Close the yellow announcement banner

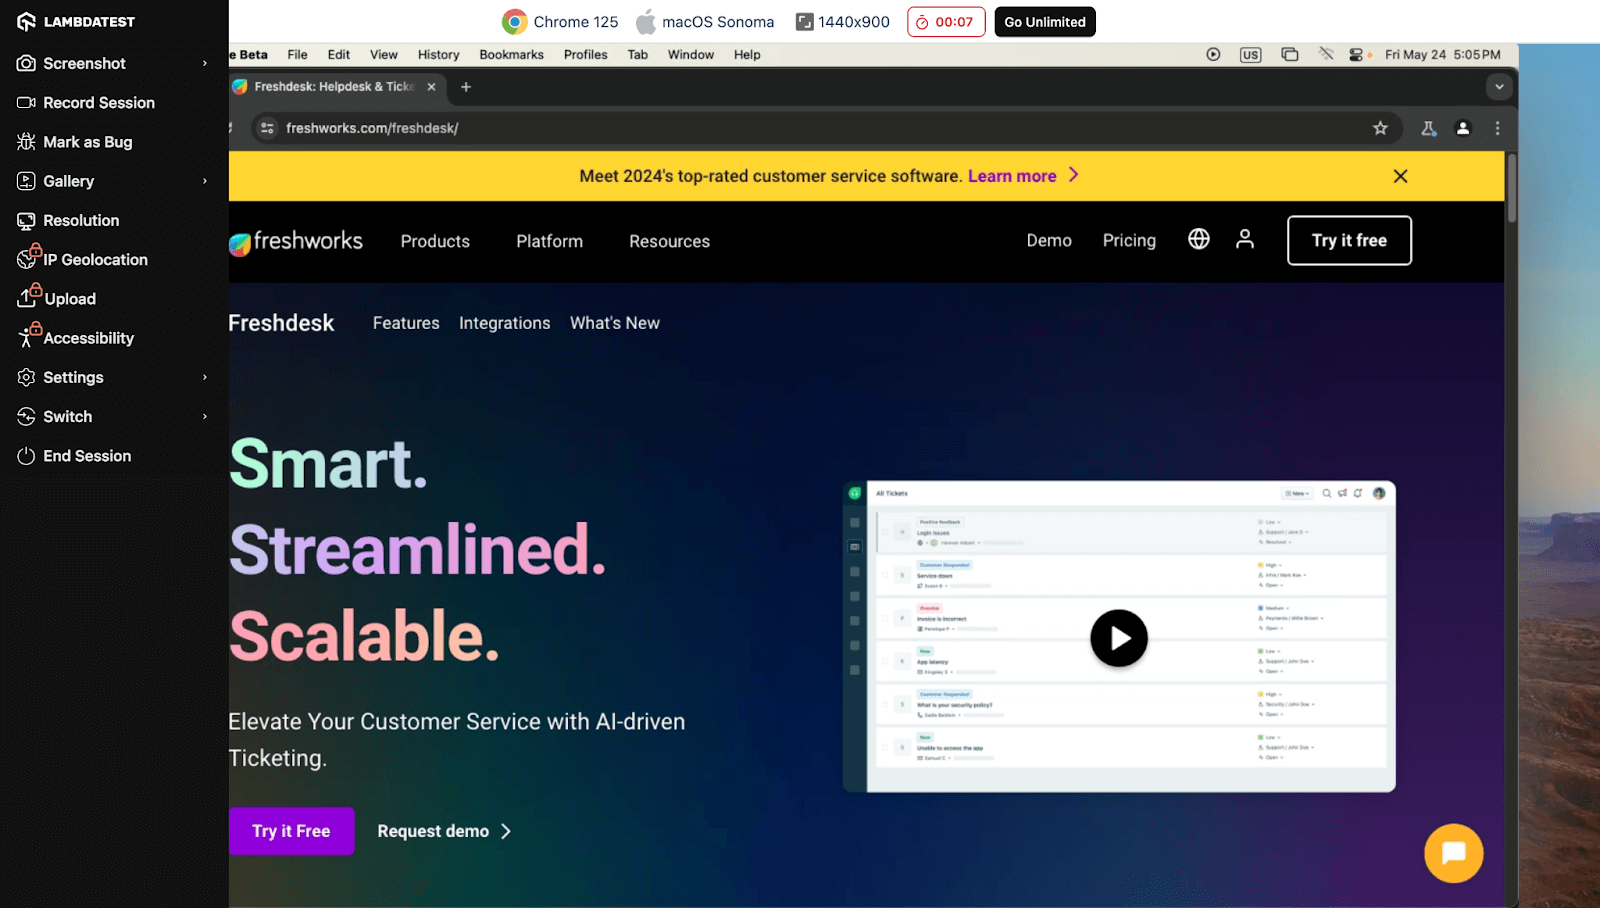pyautogui.click(x=1400, y=176)
